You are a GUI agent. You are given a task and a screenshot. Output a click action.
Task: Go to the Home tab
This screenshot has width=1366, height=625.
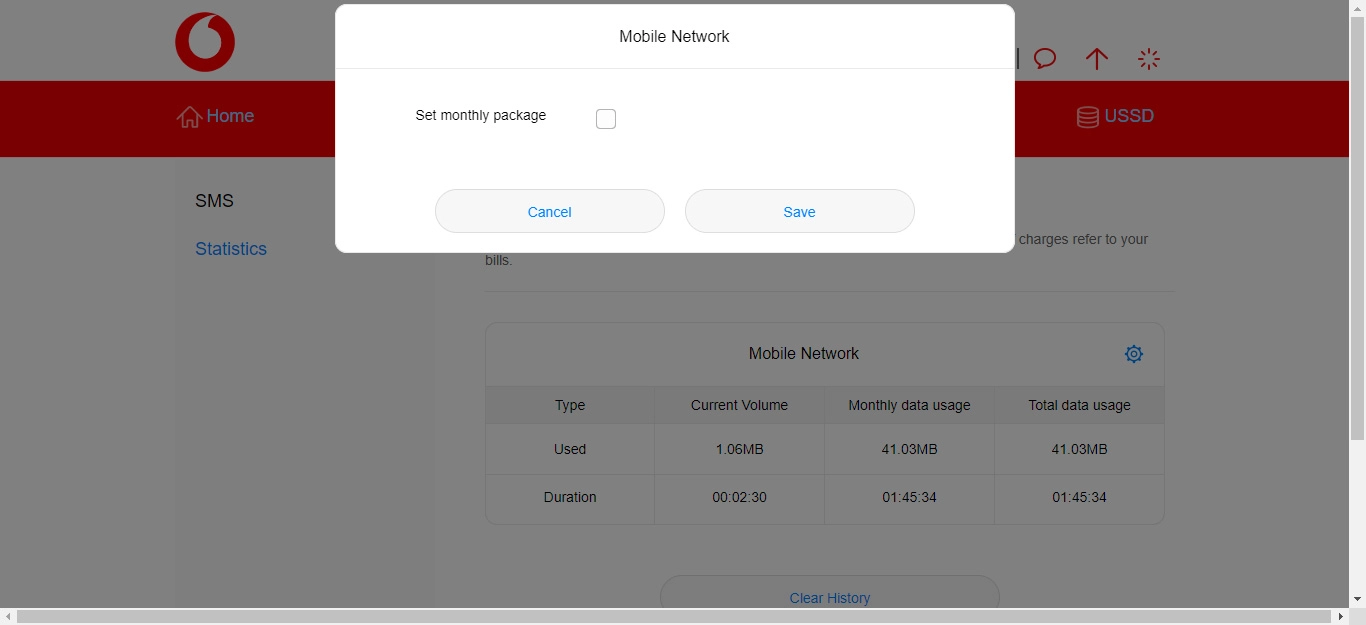(230, 116)
